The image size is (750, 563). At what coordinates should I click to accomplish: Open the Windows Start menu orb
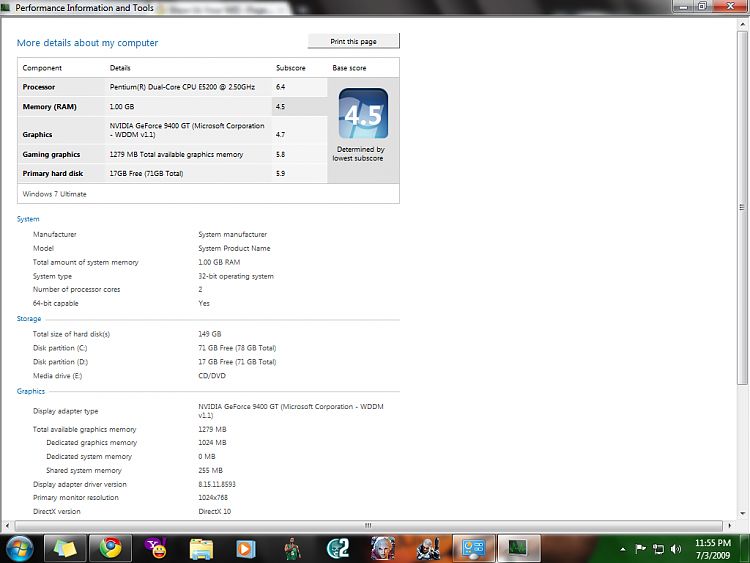click(x=19, y=548)
